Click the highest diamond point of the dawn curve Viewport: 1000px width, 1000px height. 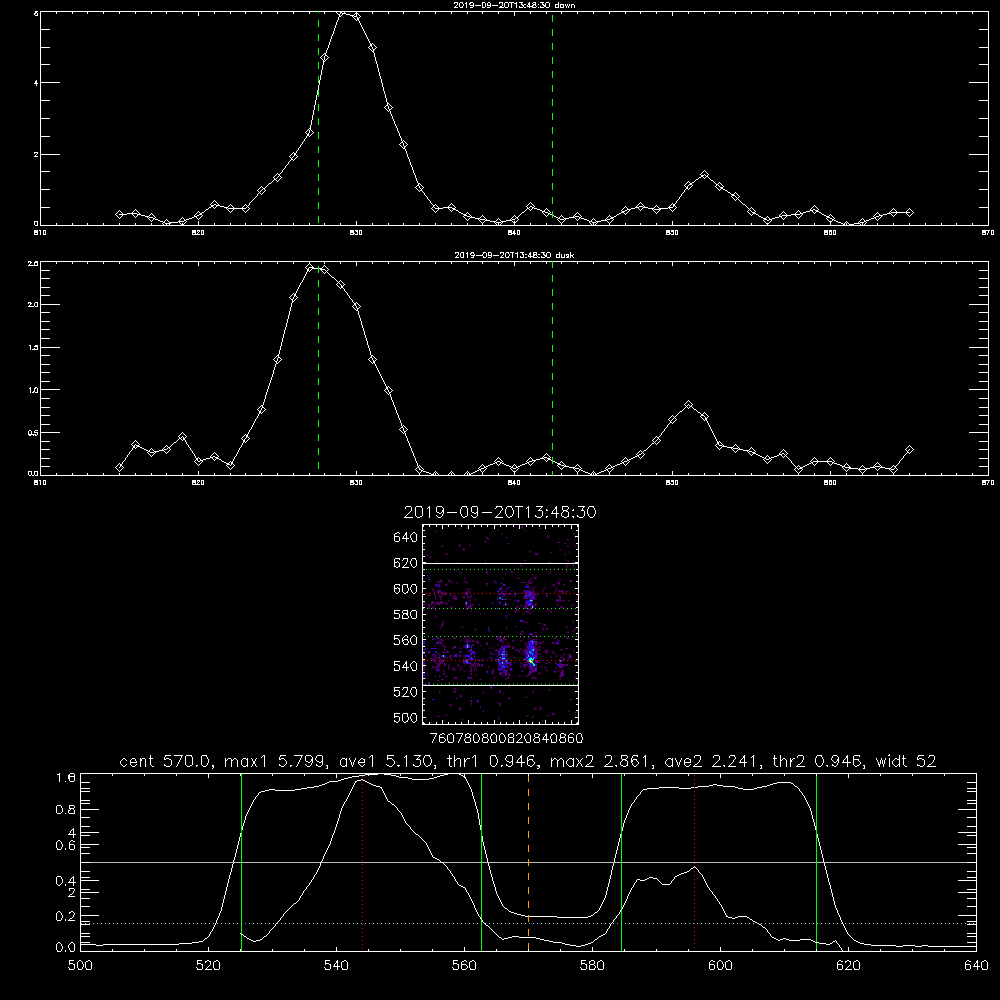click(x=341, y=12)
